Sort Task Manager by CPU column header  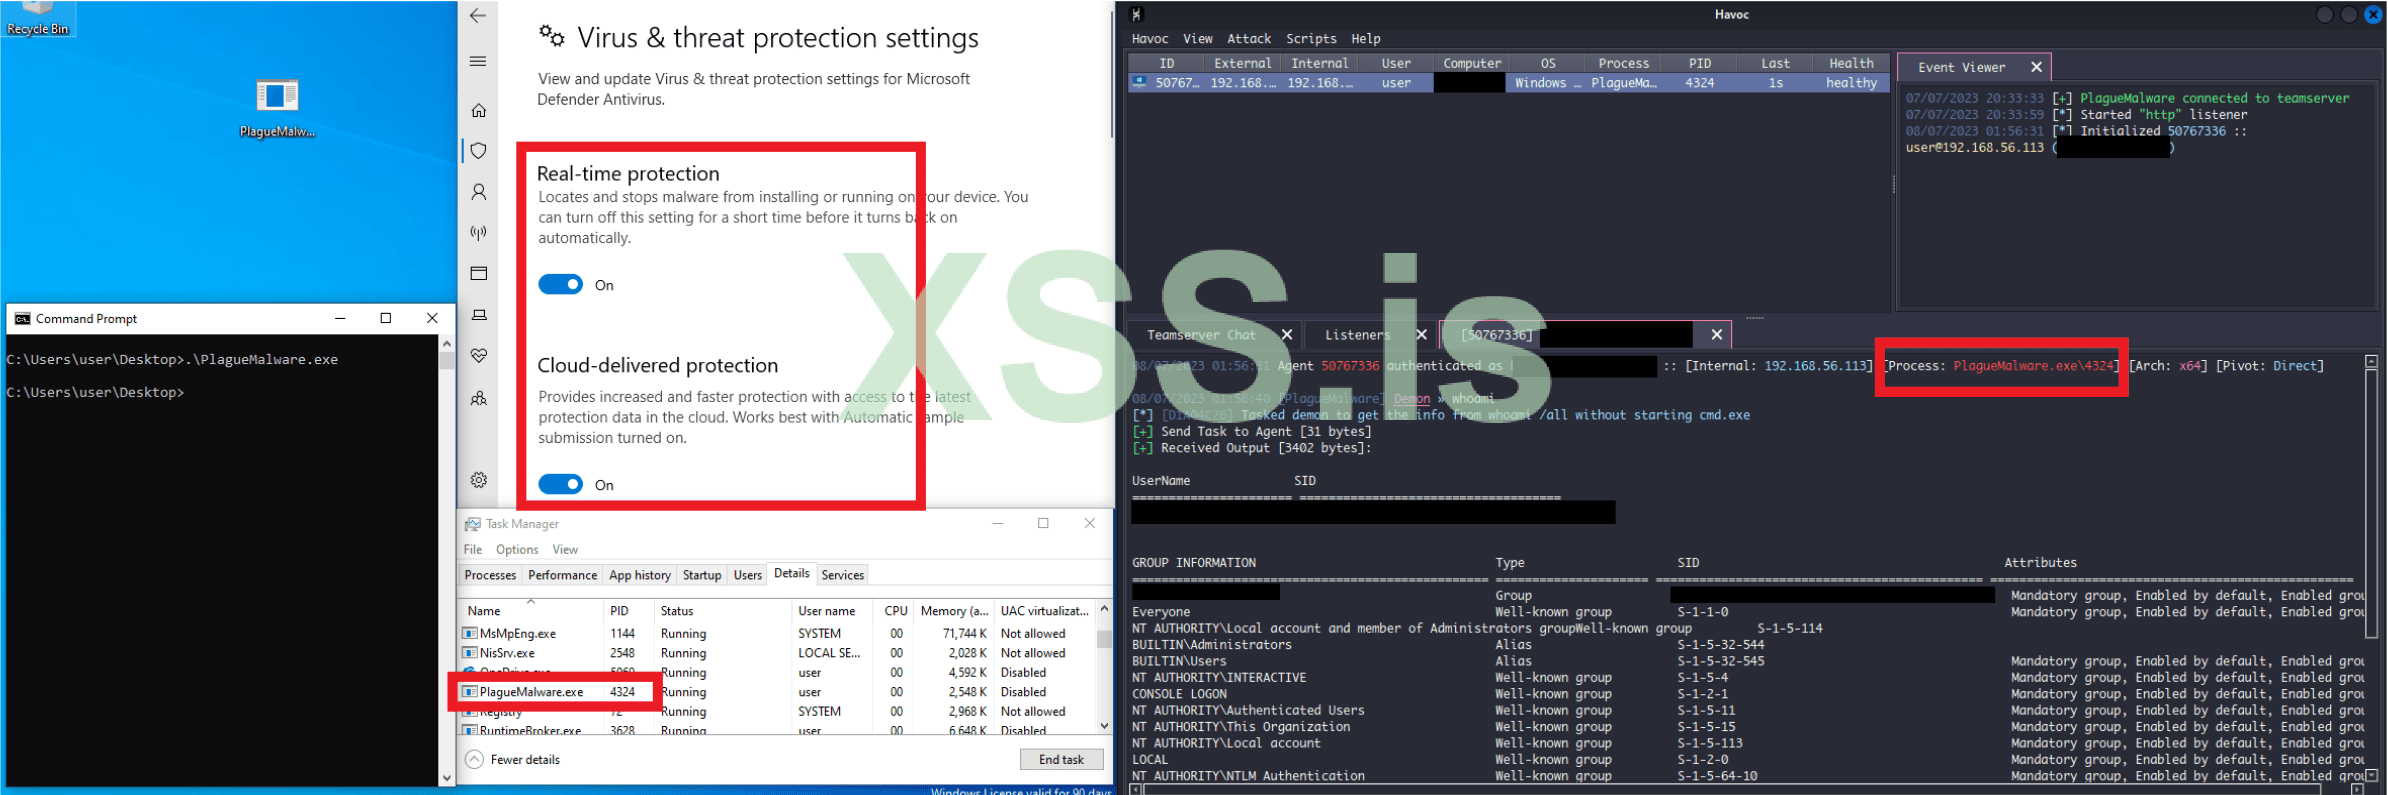click(x=896, y=611)
